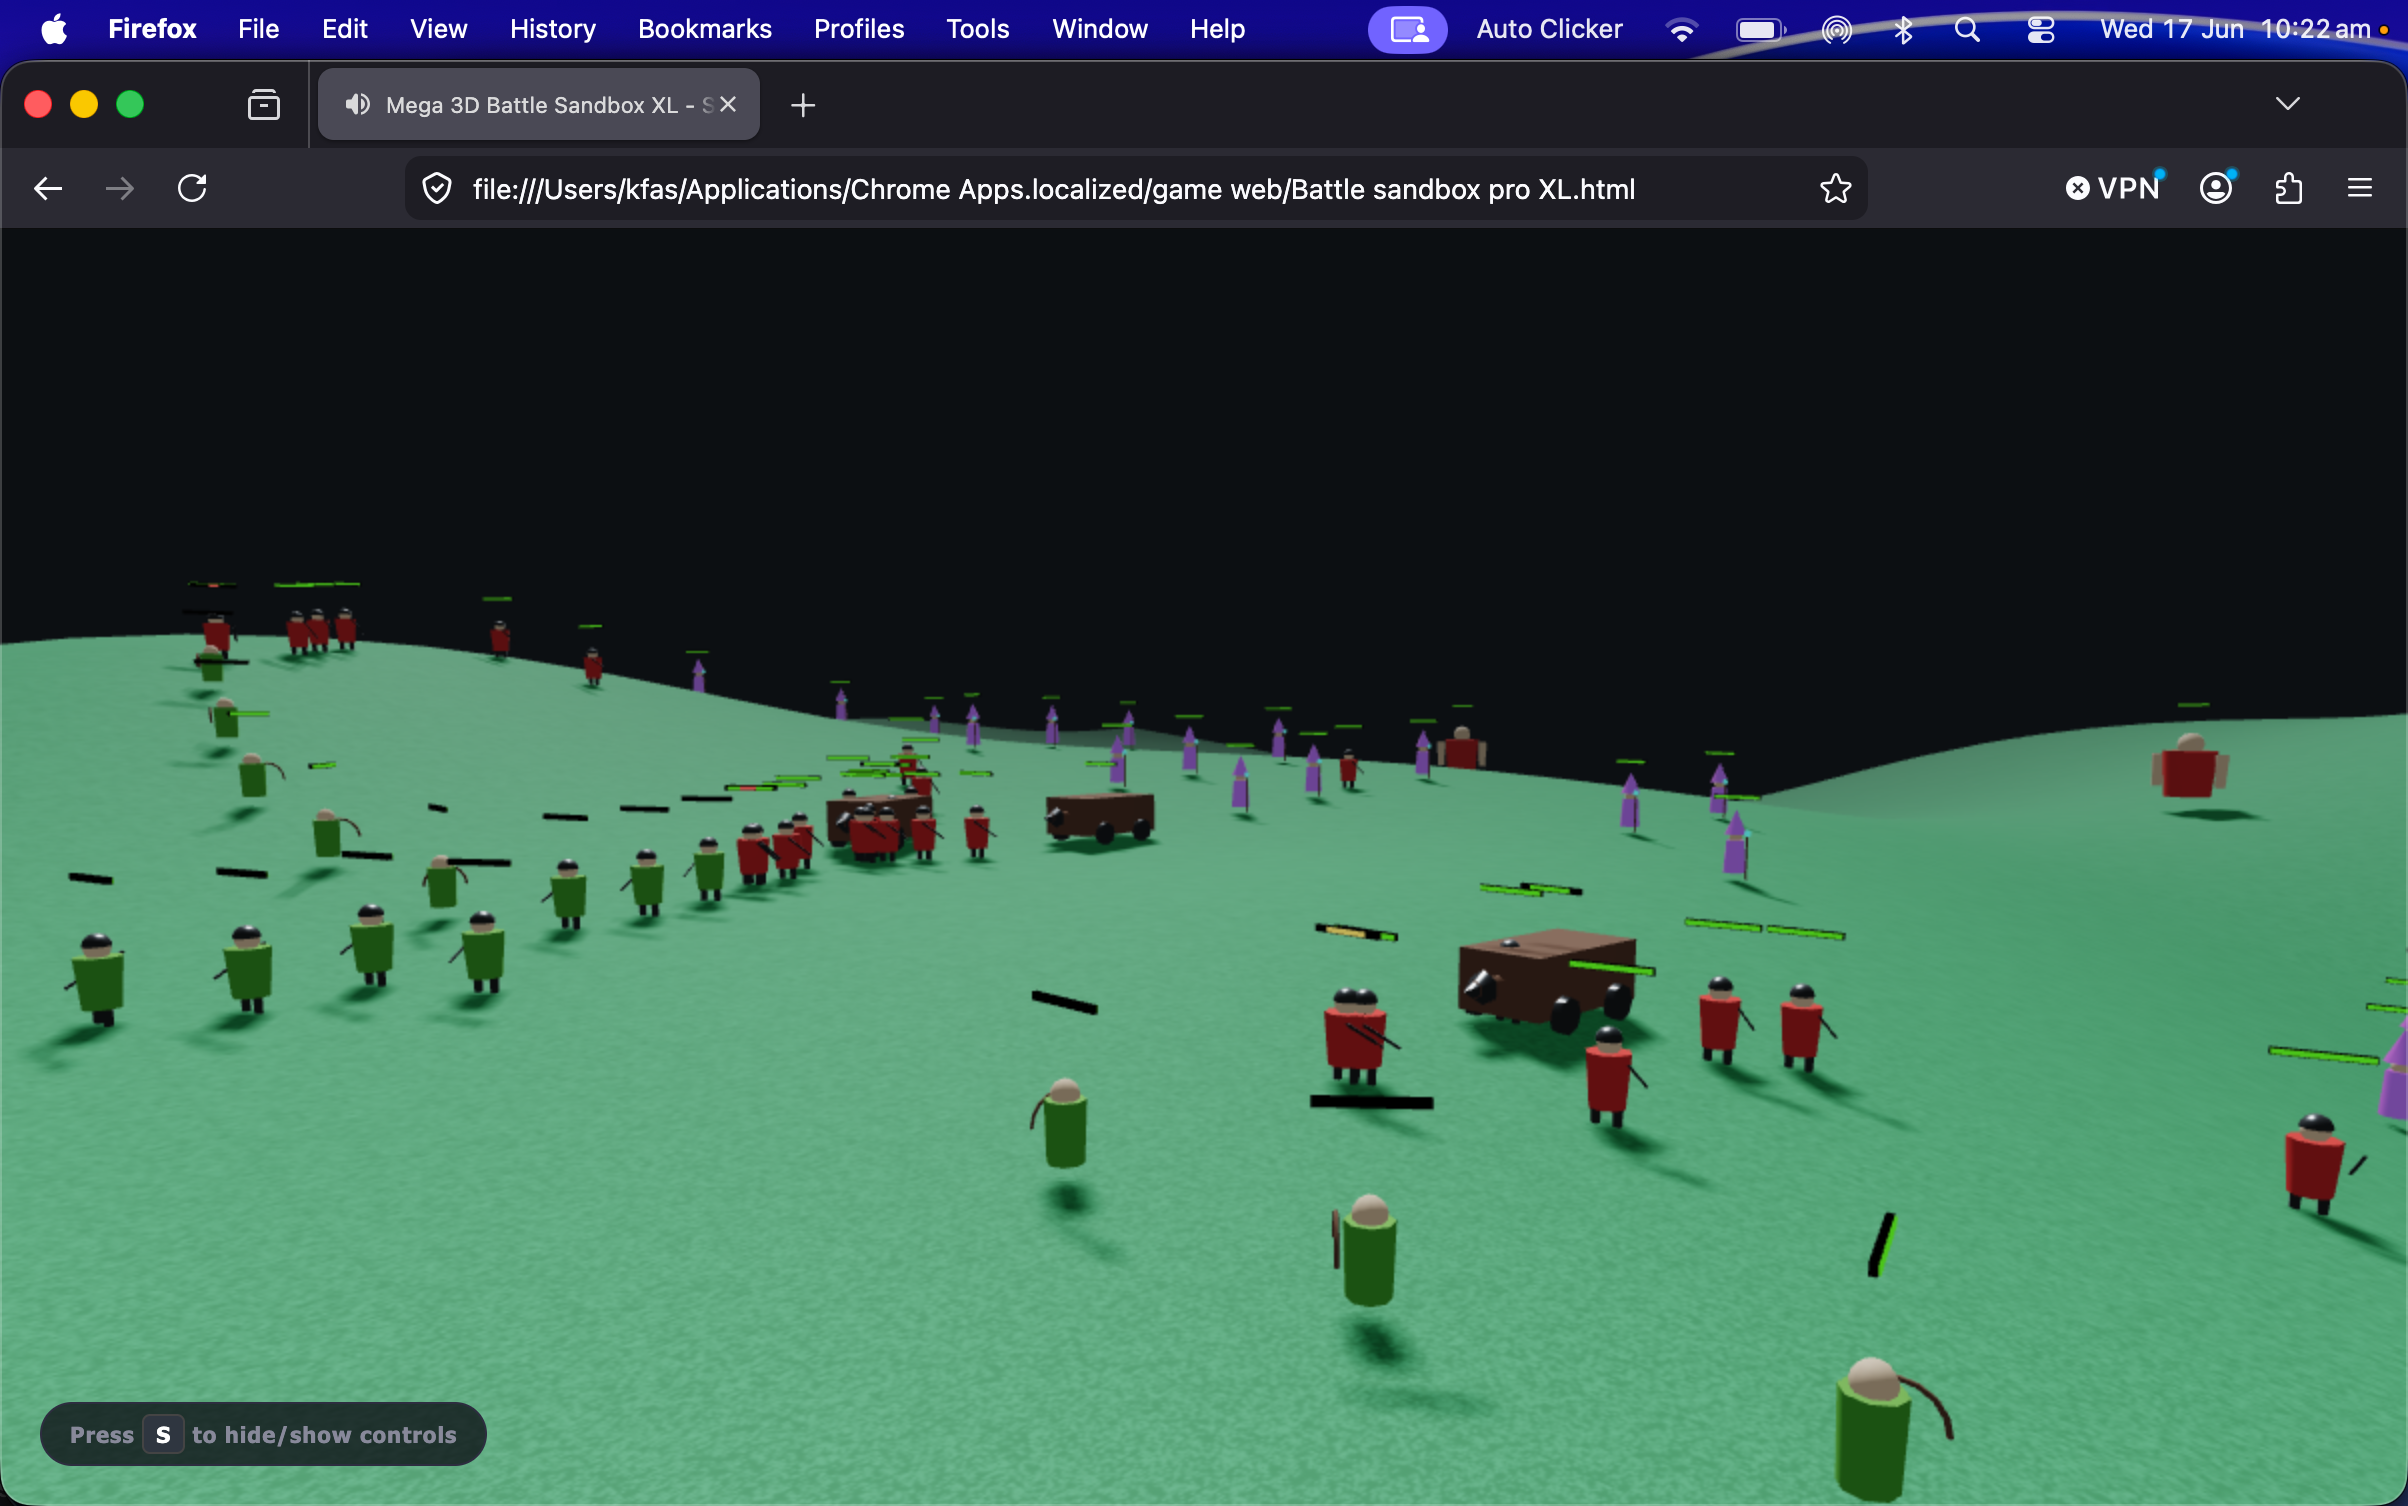Open the Firefox application menu

click(152, 29)
